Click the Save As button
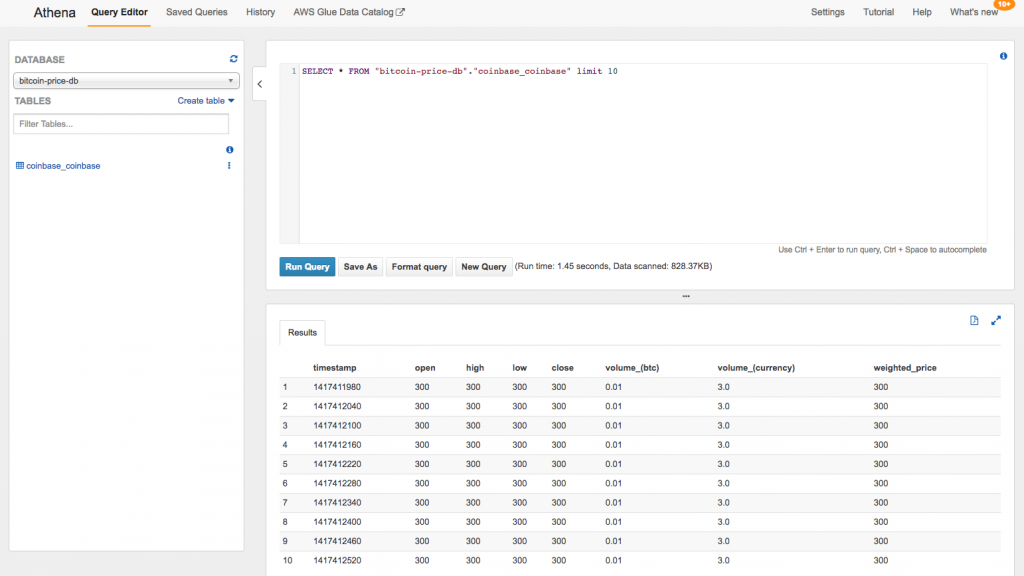Screen dimensions: 1024x576 pyautogui.click(x=360, y=267)
